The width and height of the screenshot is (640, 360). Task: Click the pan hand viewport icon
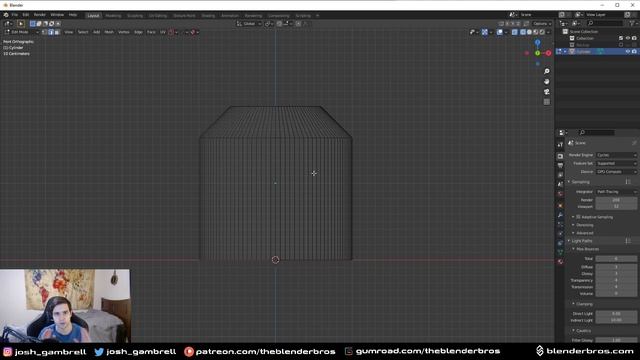547,82
